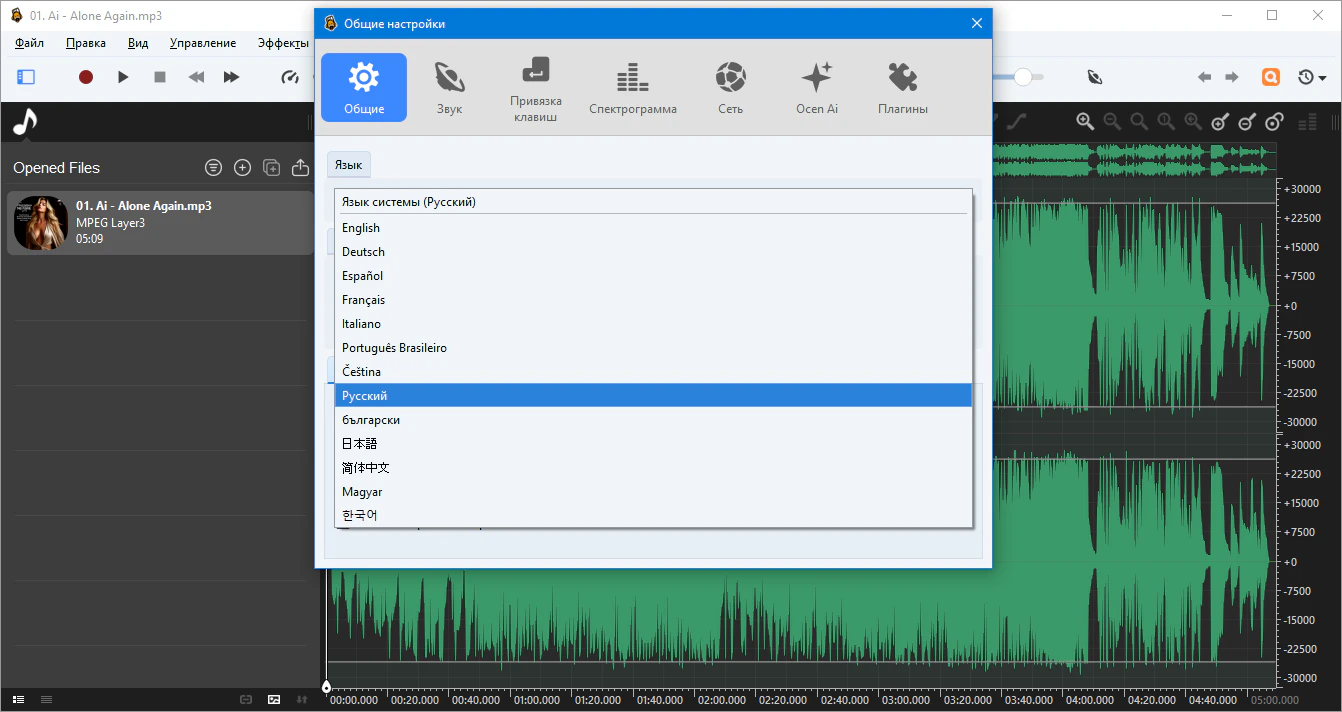Click the filter icon in Opened Files
The image size is (1342, 712).
213,168
